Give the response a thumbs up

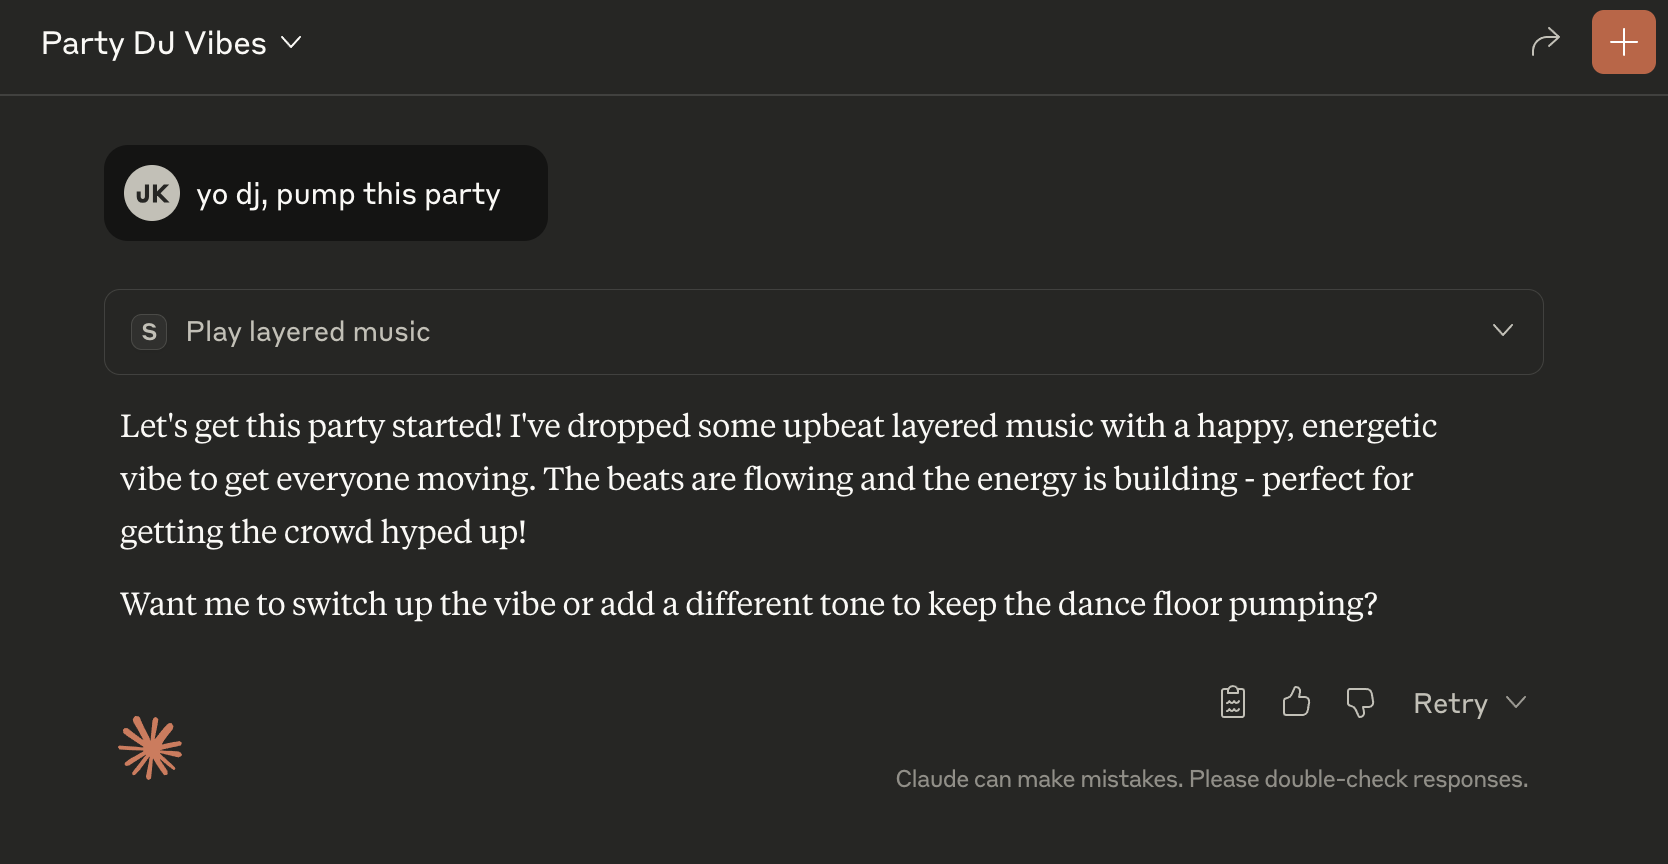tap(1296, 702)
